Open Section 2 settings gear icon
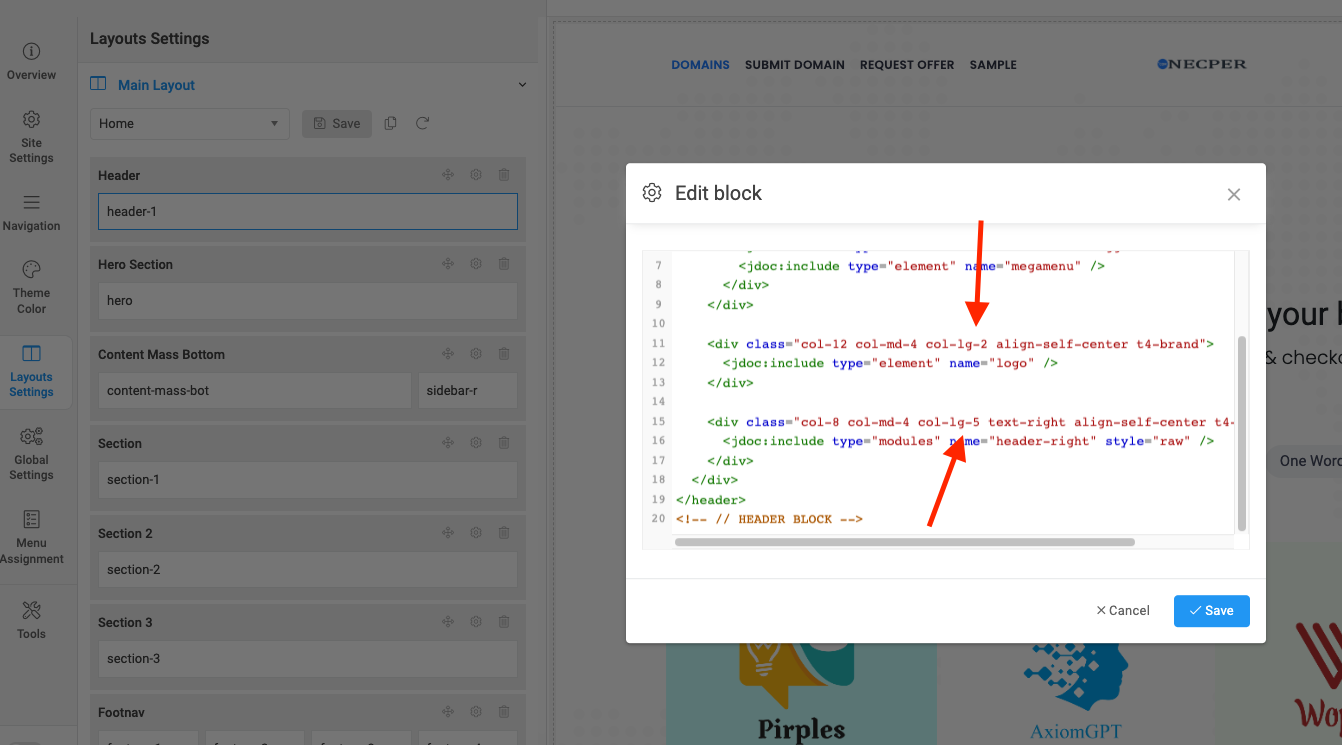Viewport: 1342px width, 745px height. pyautogui.click(x=476, y=533)
